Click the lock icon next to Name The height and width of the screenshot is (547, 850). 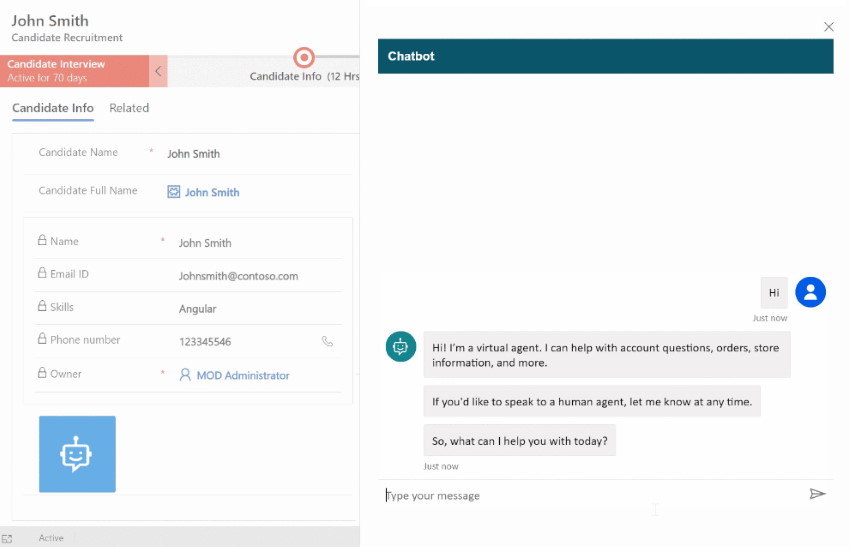point(42,240)
